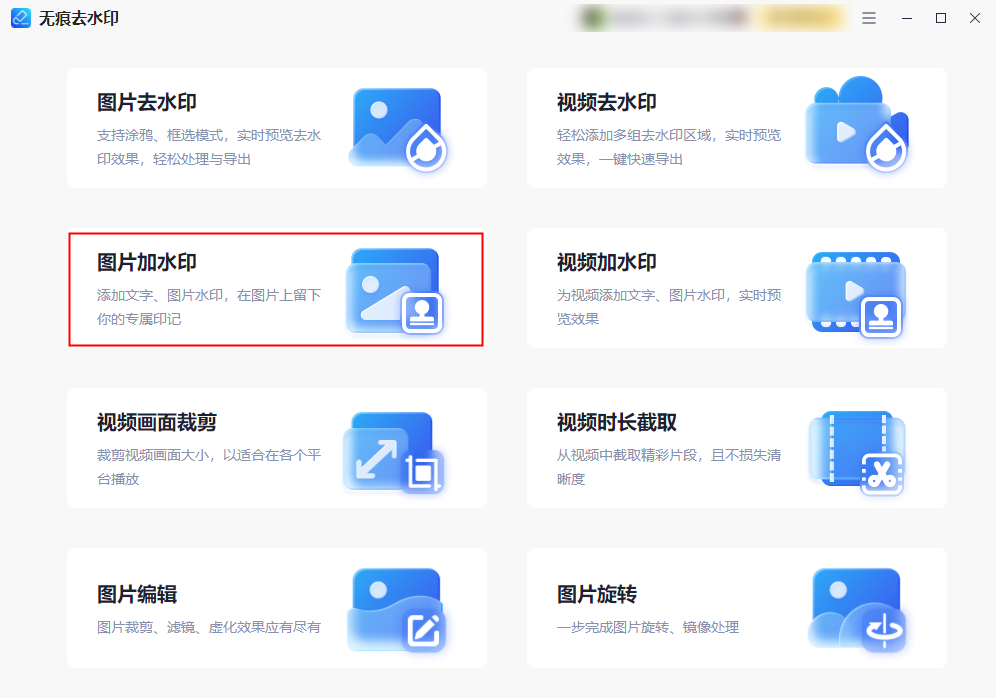Open the 图片编辑 title text

(137, 594)
